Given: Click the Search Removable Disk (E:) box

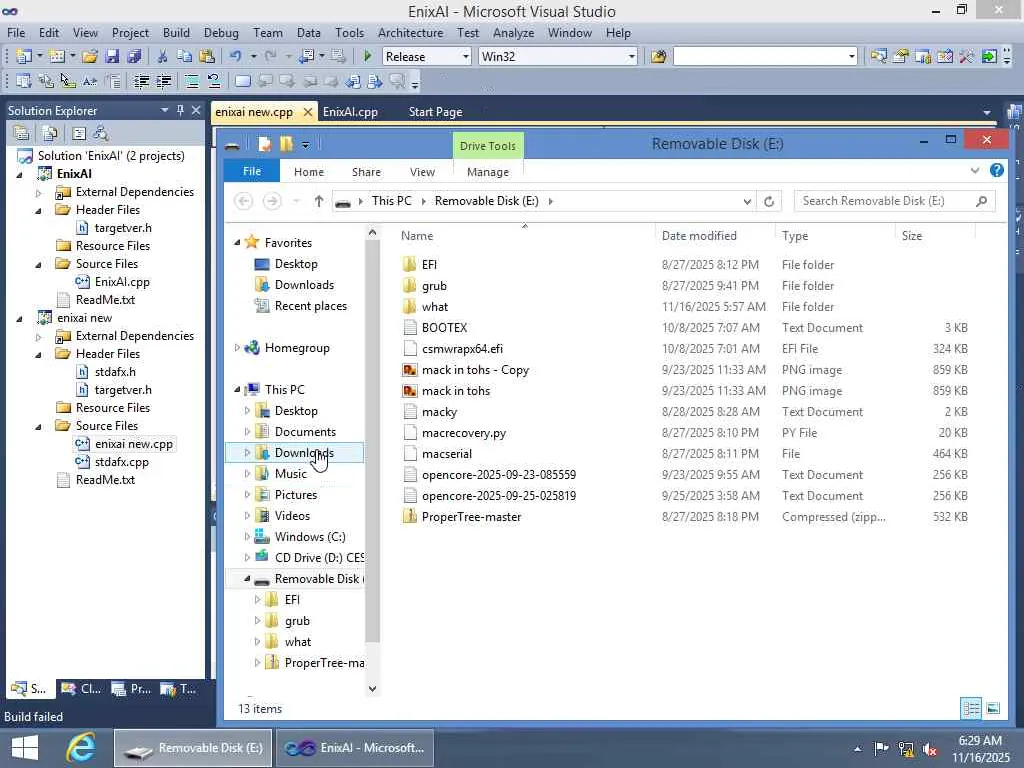Looking at the screenshot, I should coord(895,201).
